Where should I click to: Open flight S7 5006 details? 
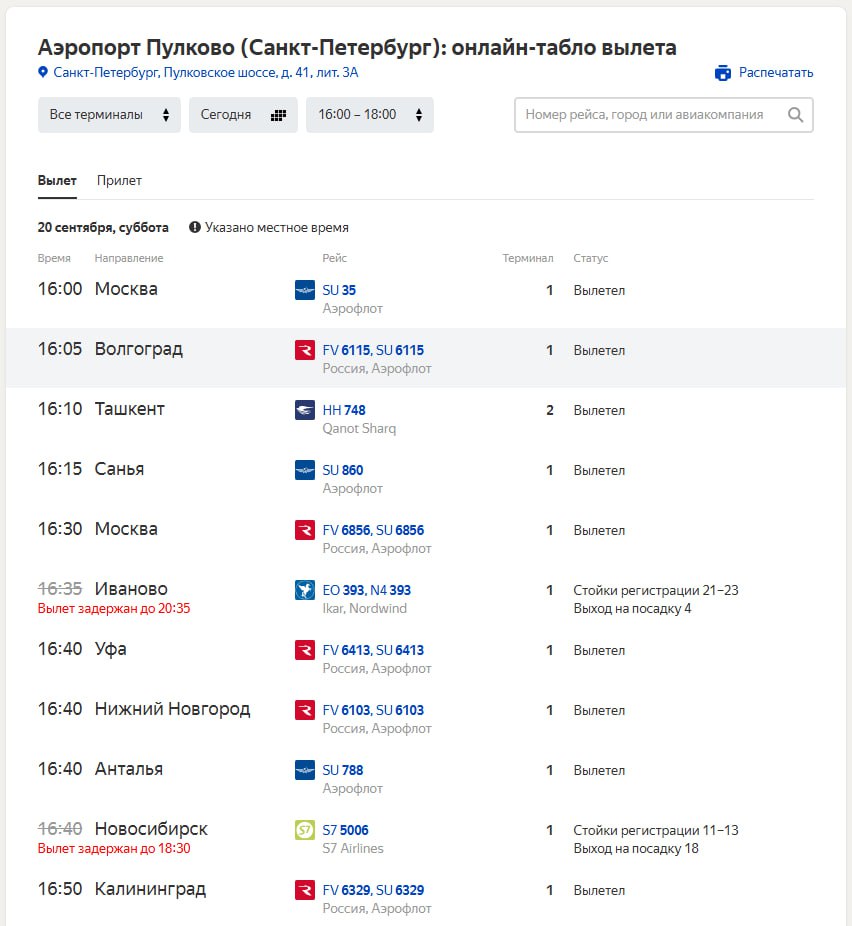click(345, 830)
